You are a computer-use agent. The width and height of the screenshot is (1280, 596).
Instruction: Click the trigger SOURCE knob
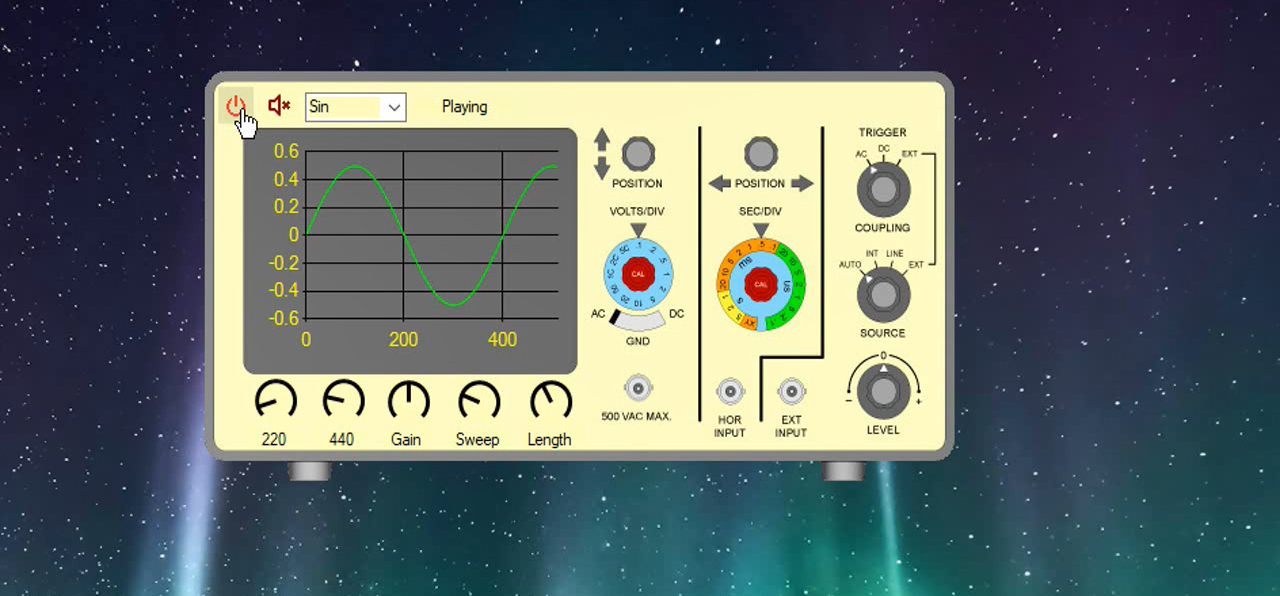coord(882,294)
